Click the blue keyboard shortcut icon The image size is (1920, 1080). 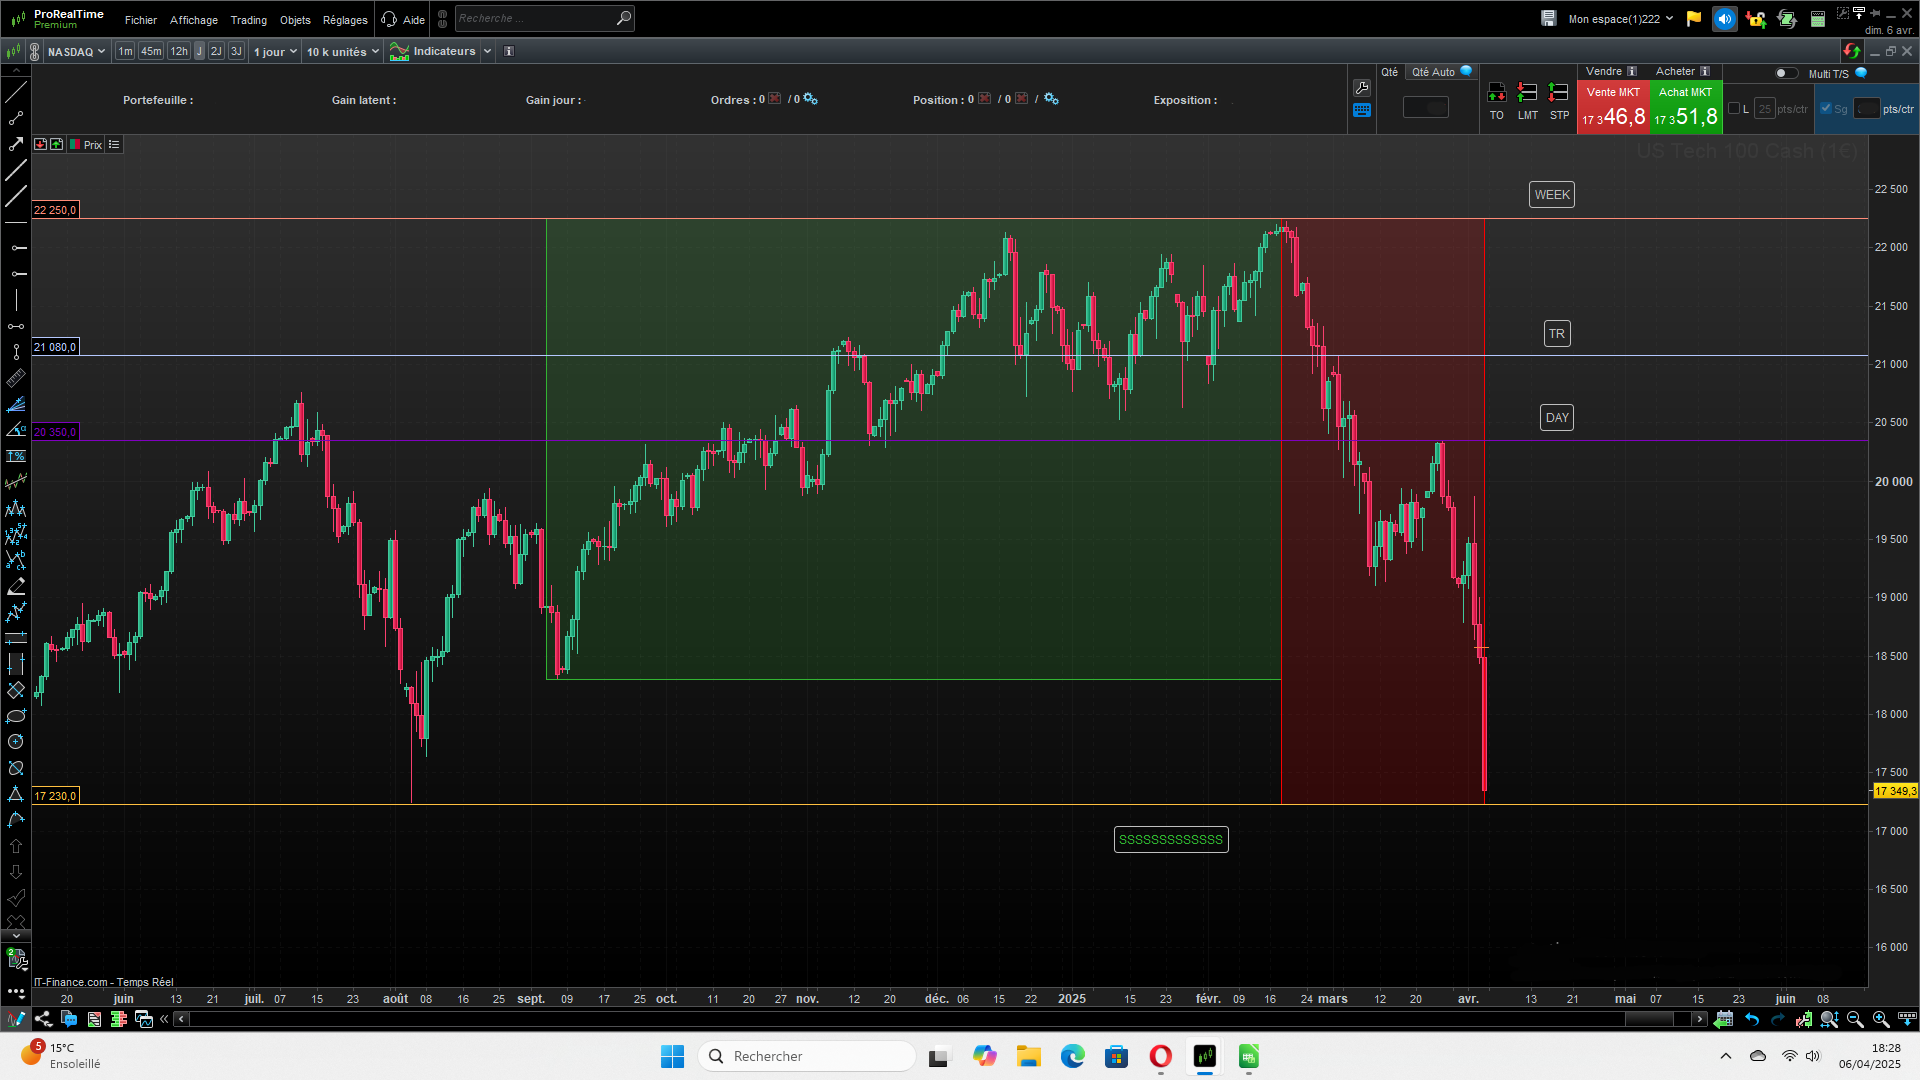tap(1361, 111)
